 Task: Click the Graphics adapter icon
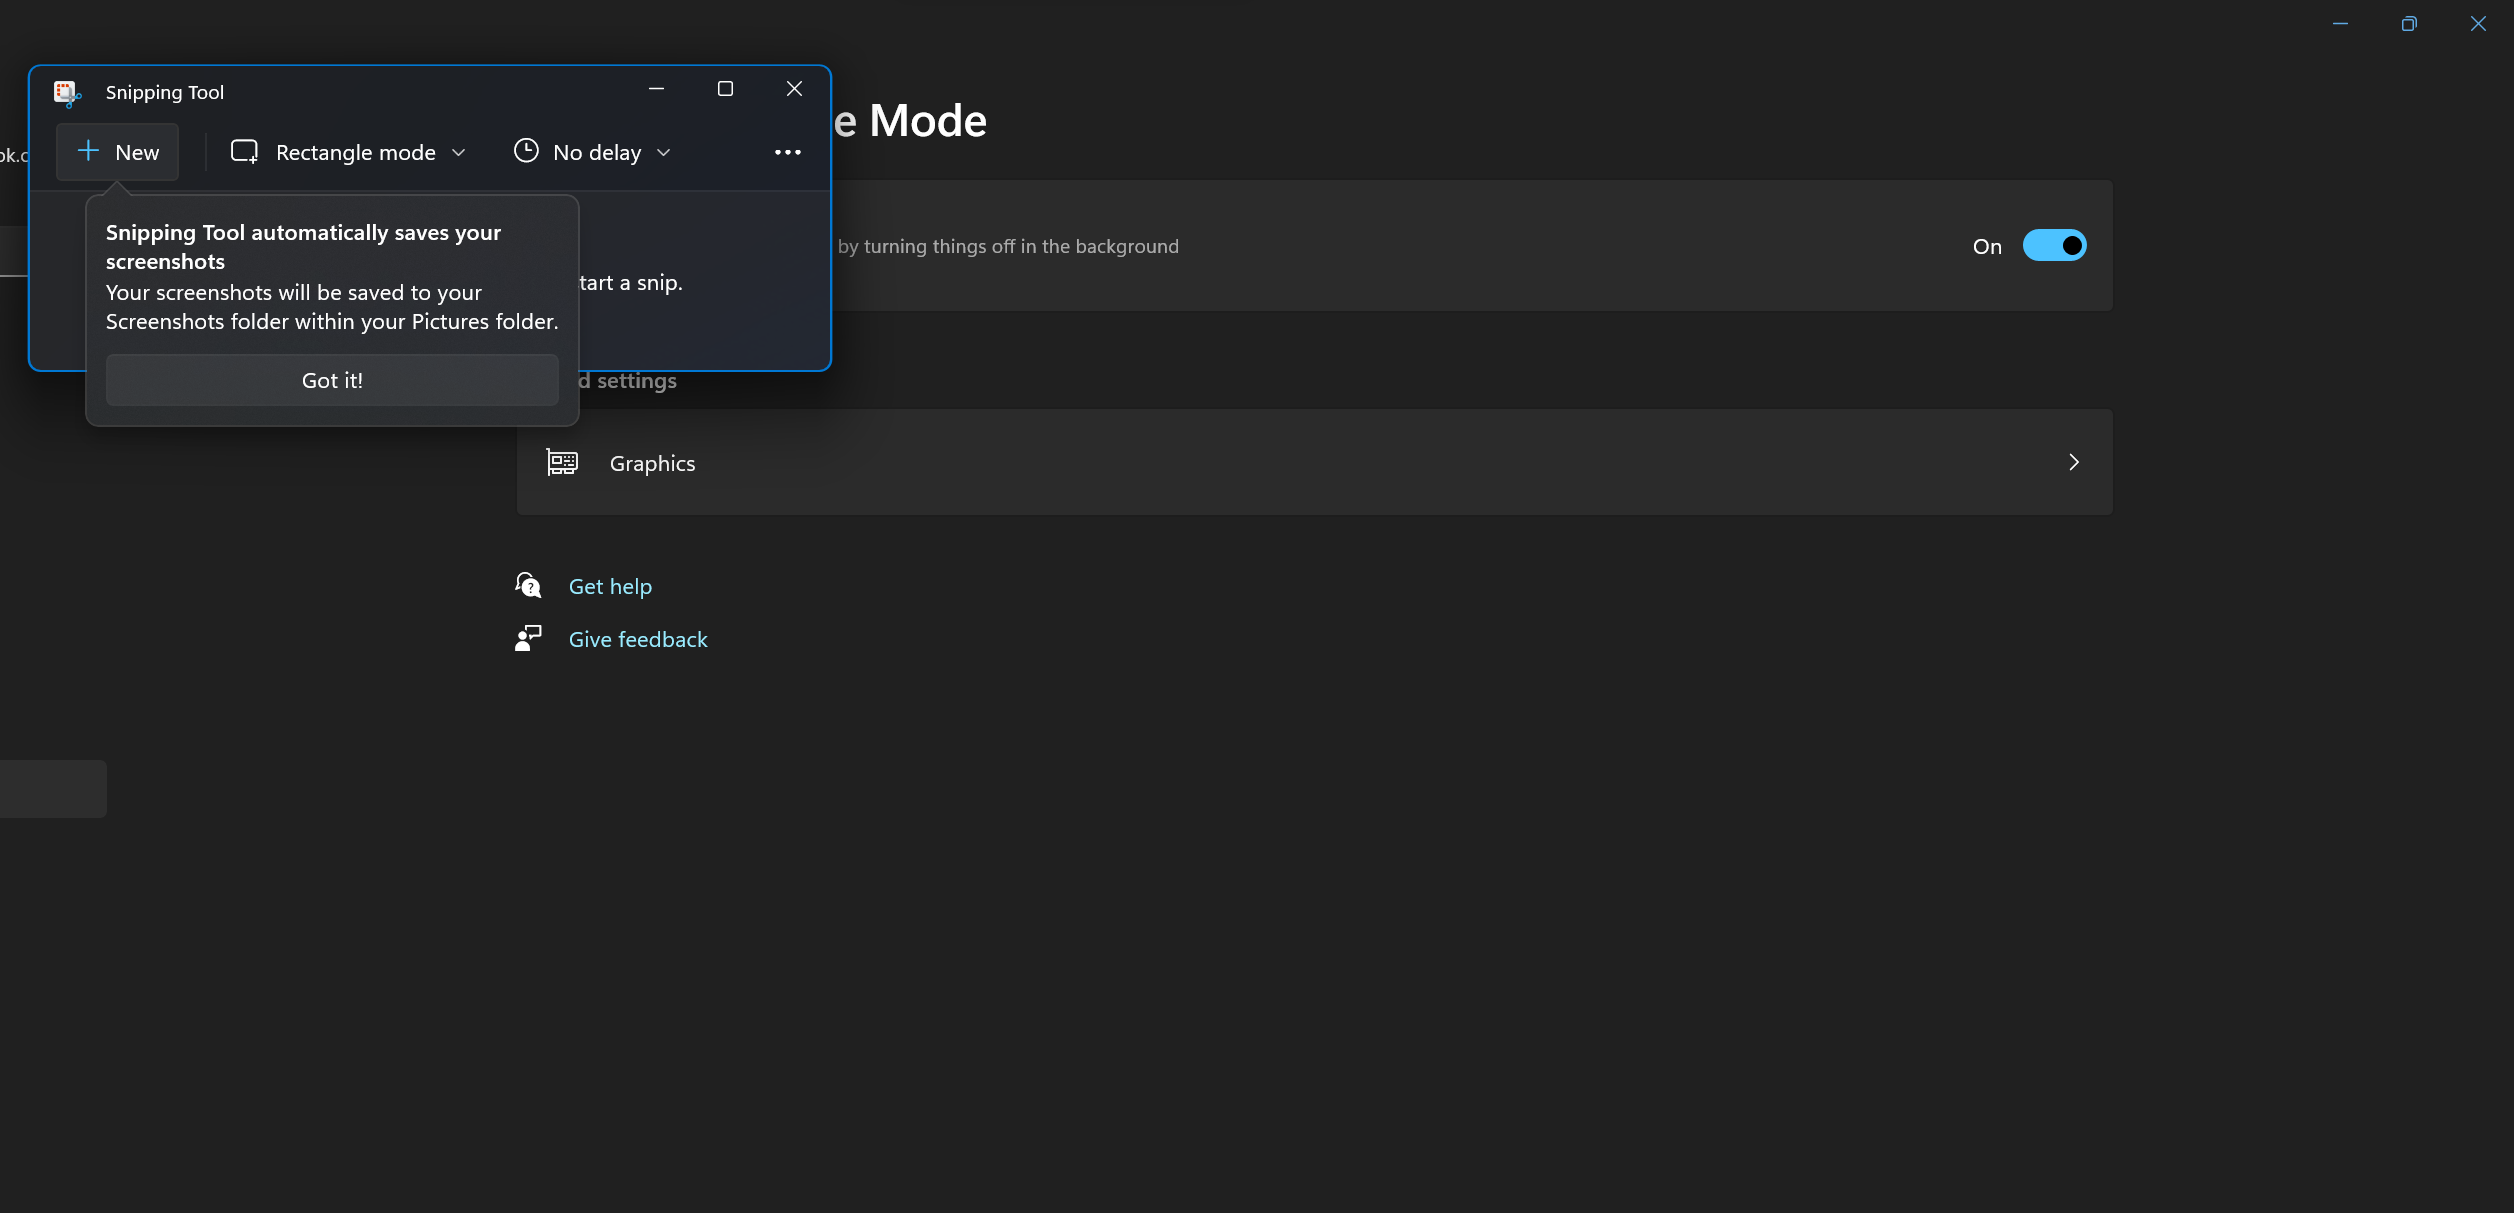coord(562,462)
